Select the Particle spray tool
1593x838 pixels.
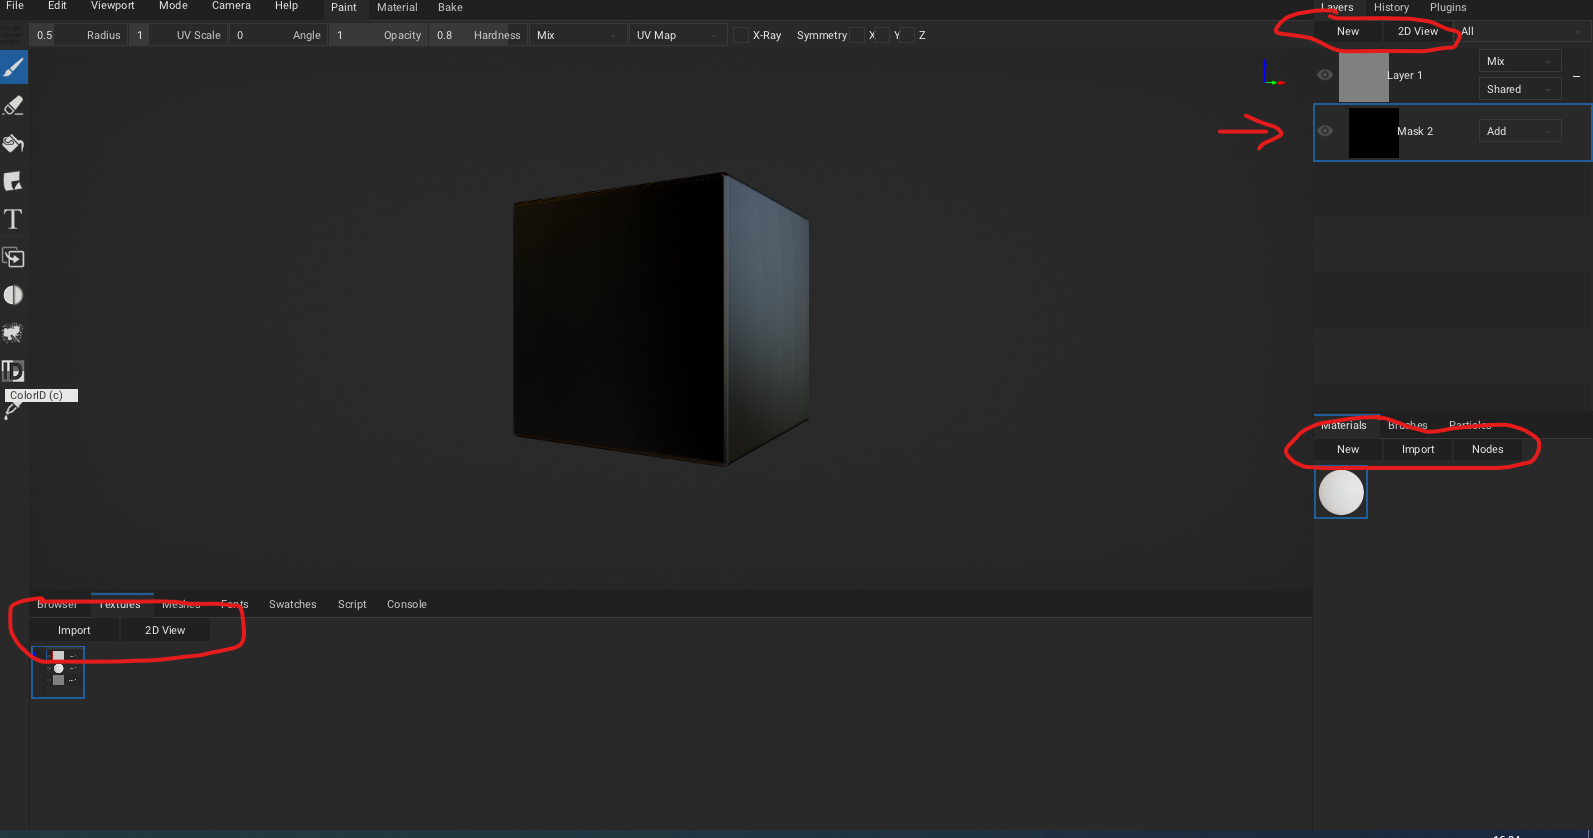click(14, 333)
